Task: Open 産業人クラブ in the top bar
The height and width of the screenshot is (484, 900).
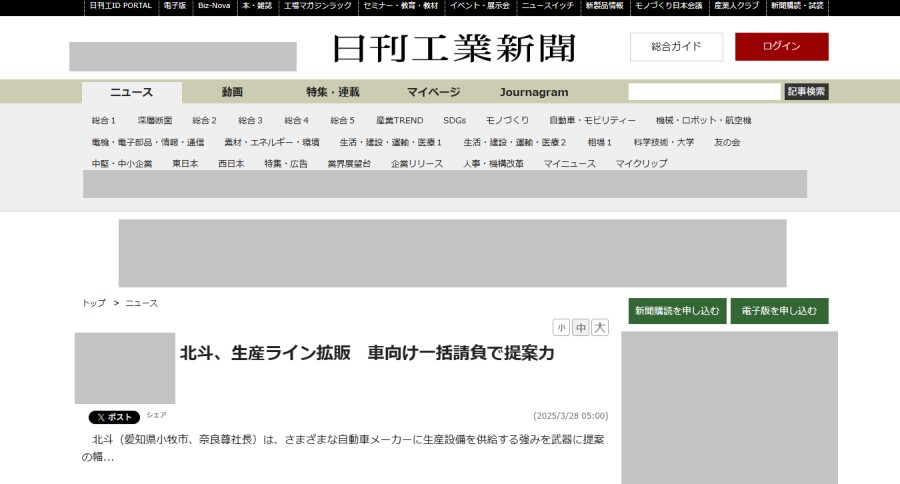Action: pyautogui.click(x=736, y=6)
